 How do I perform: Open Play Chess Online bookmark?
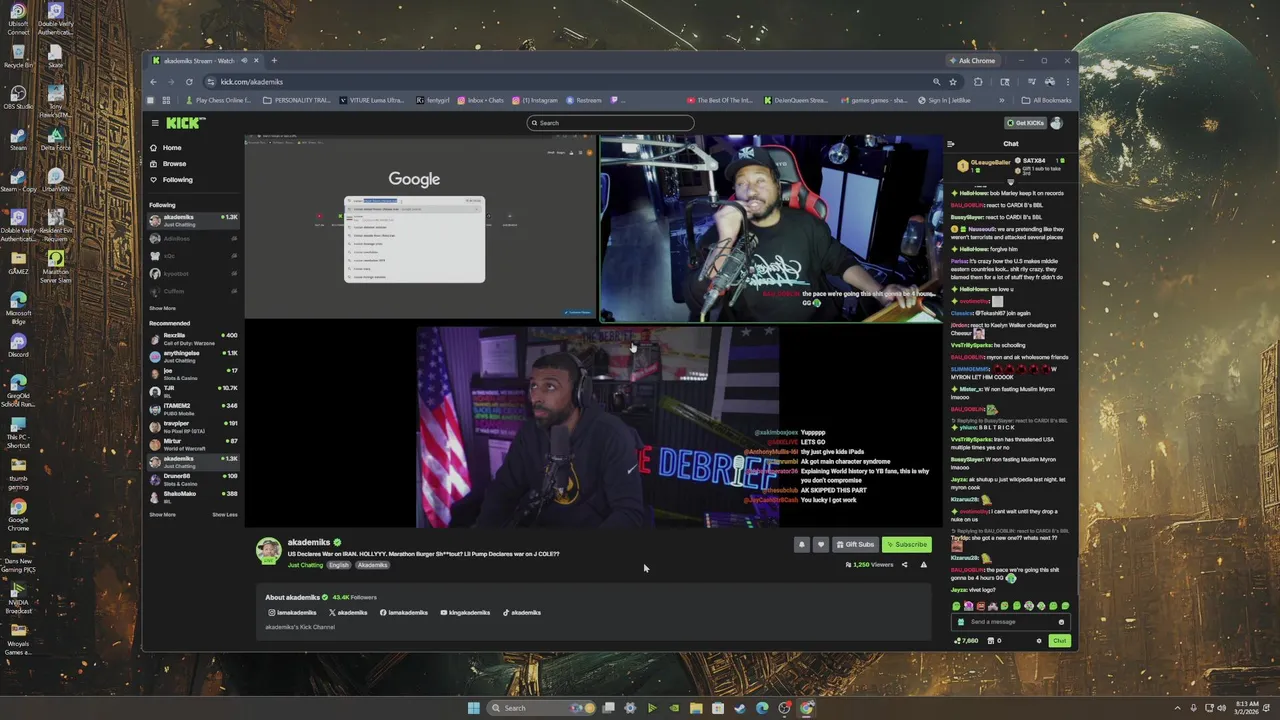[218, 100]
